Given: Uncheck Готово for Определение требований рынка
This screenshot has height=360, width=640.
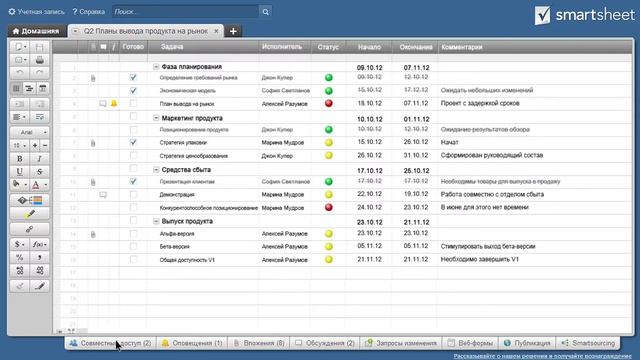Looking at the screenshot, I should click(x=133, y=78).
